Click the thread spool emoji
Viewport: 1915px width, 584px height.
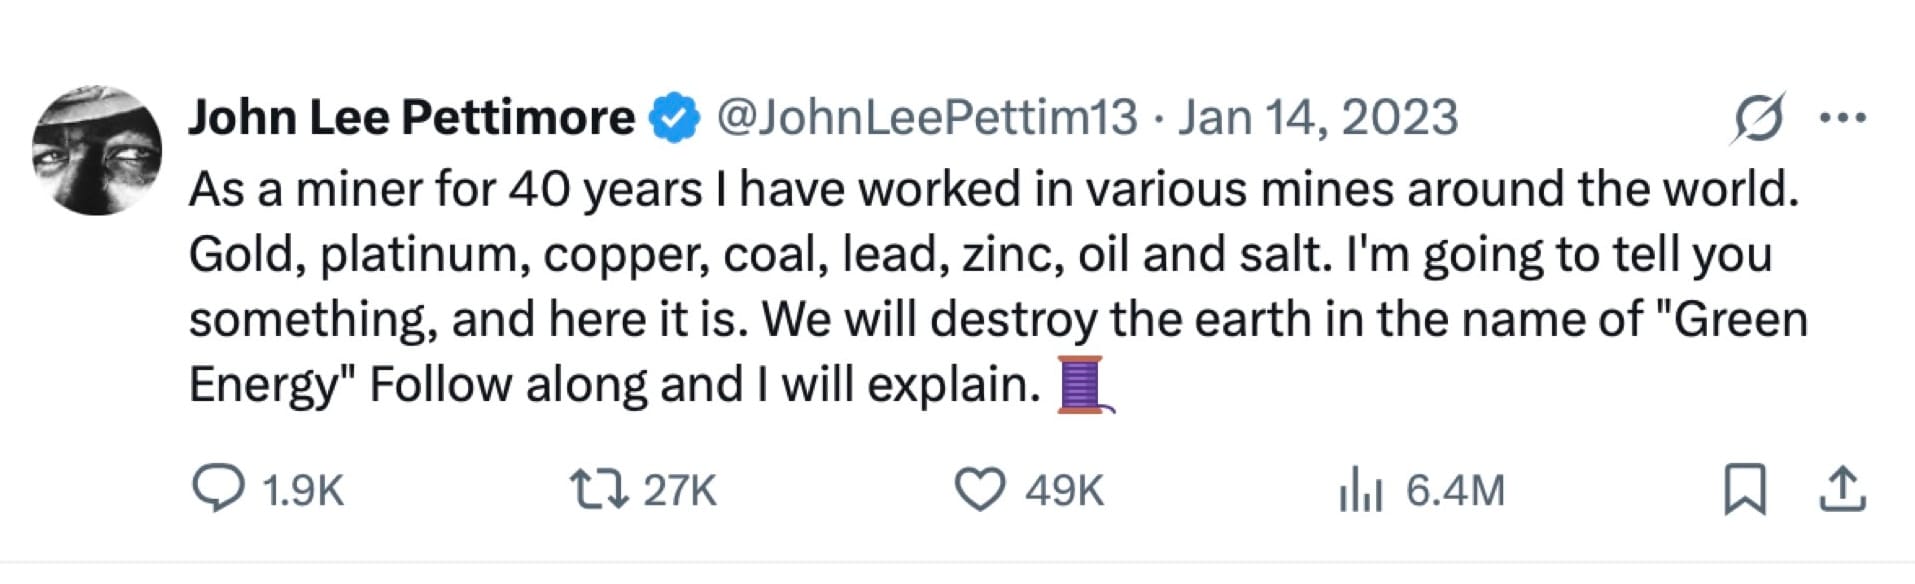click(x=1084, y=384)
